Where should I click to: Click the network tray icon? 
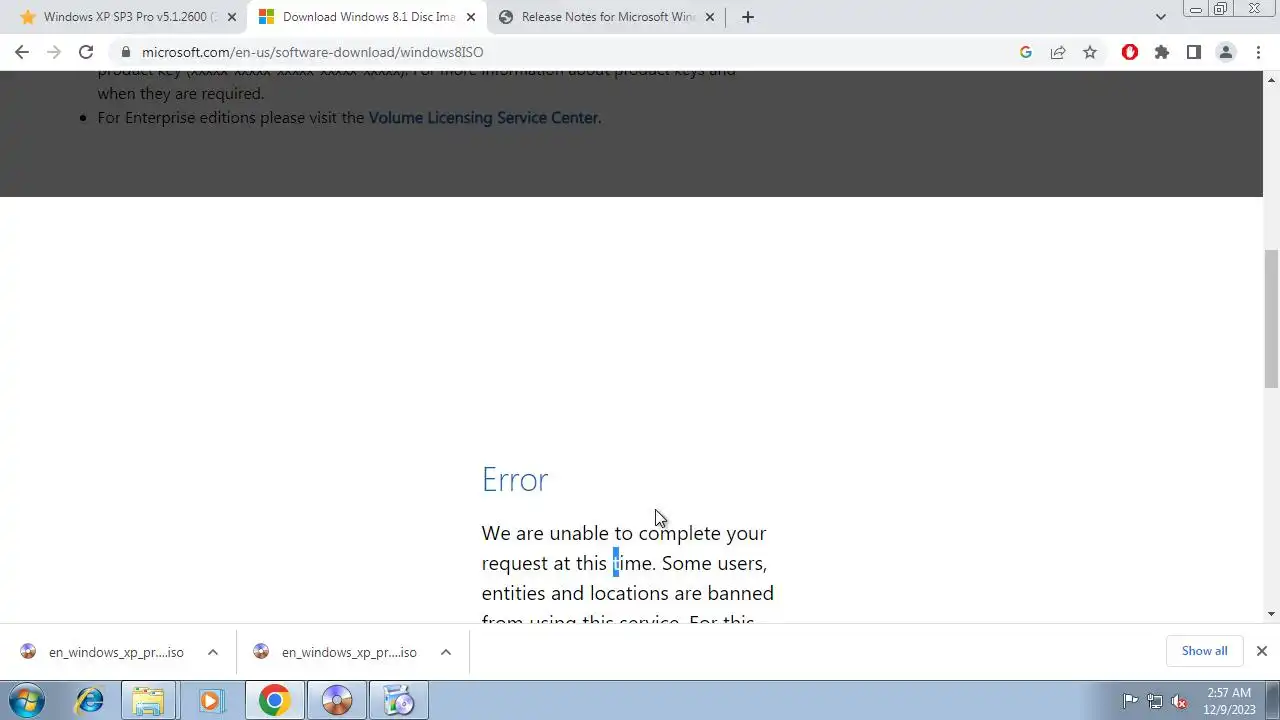1155,701
